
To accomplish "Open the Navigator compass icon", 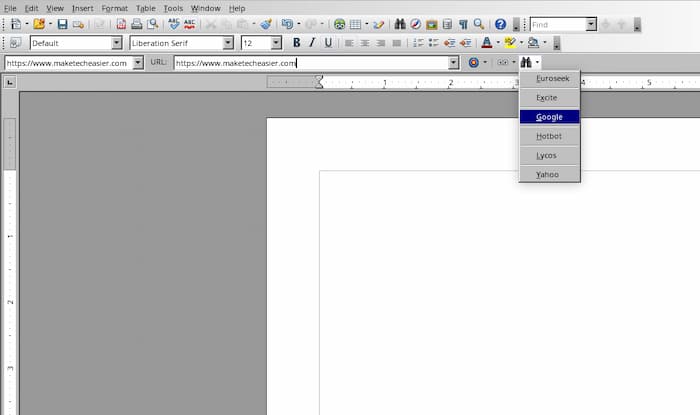I will click(x=415, y=24).
